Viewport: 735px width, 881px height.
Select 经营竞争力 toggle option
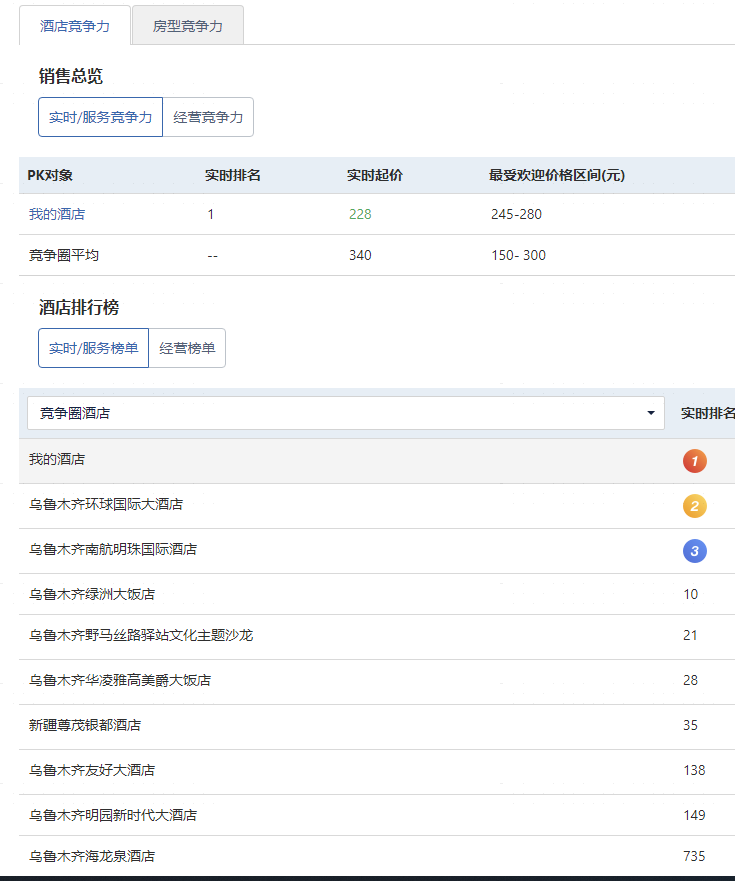coord(208,117)
